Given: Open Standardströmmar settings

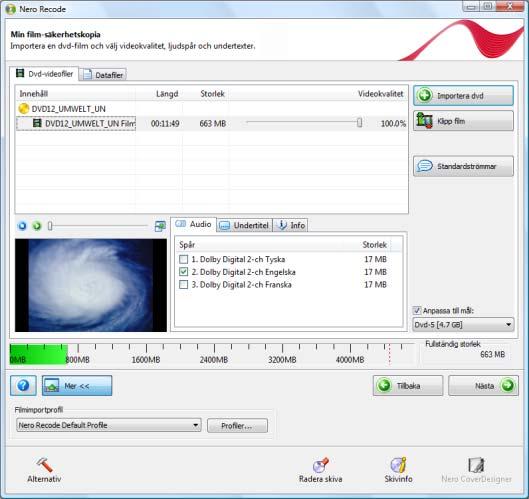Looking at the screenshot, I should point(463,166).
